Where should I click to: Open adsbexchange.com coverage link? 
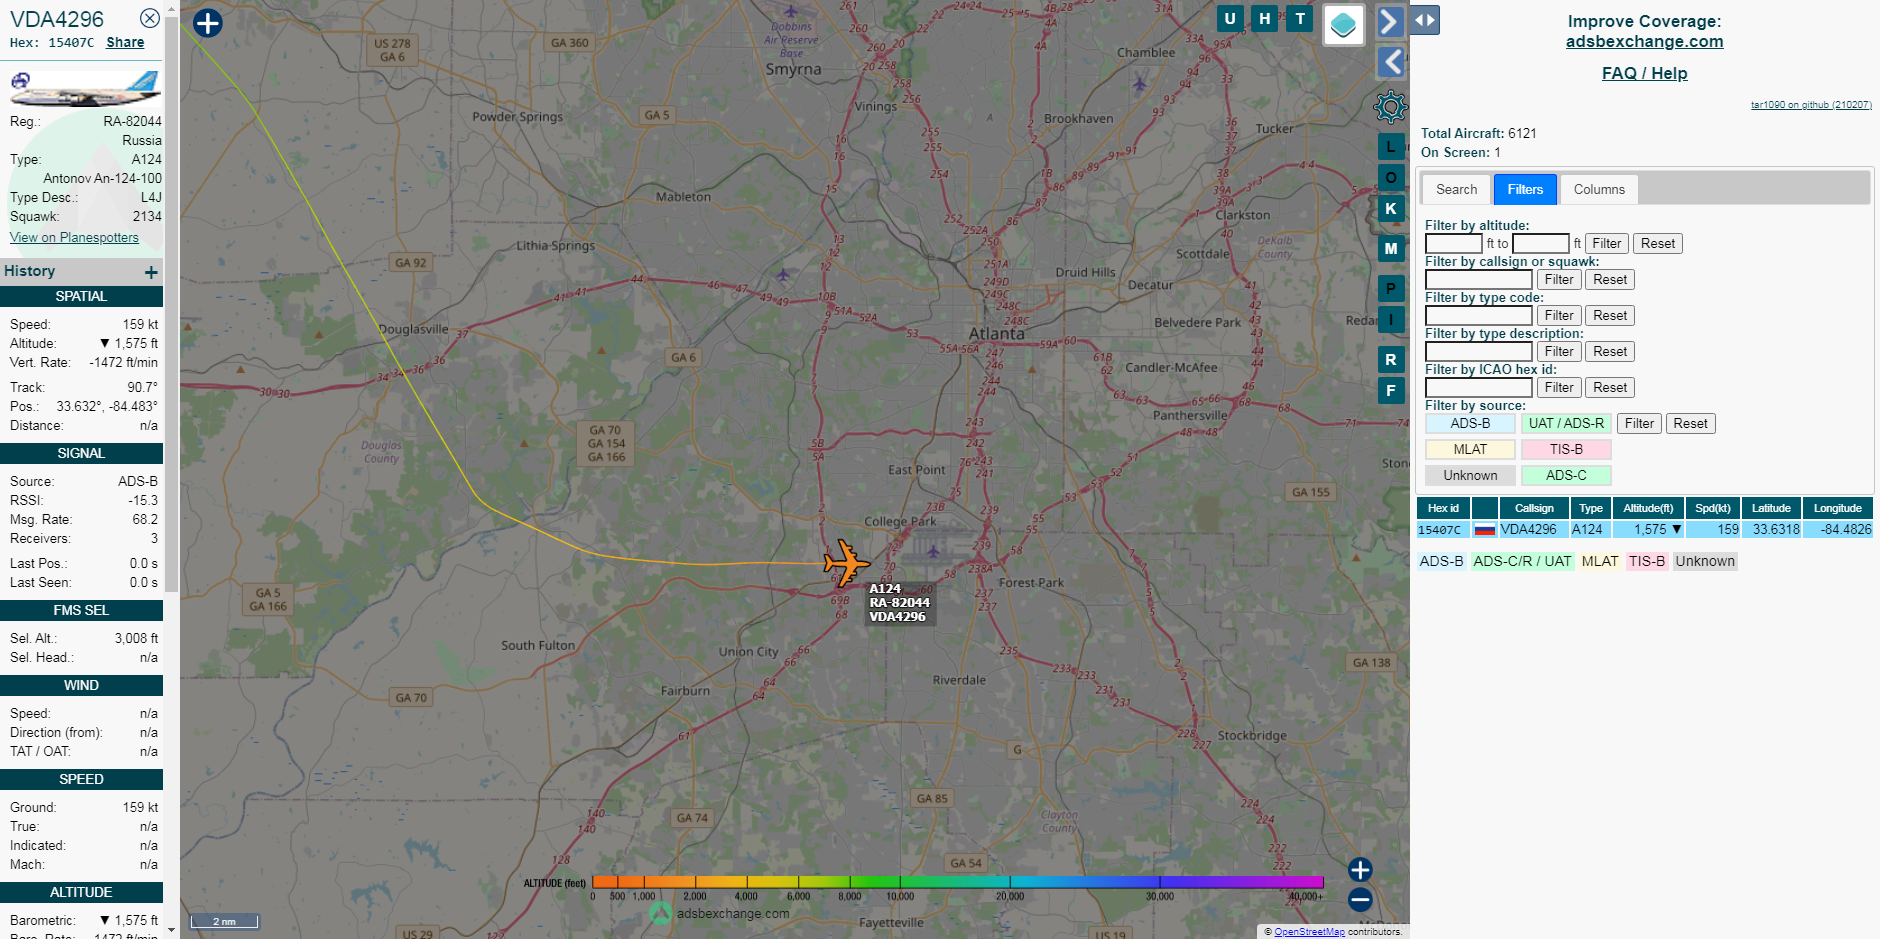click(x=1644, y=42)
